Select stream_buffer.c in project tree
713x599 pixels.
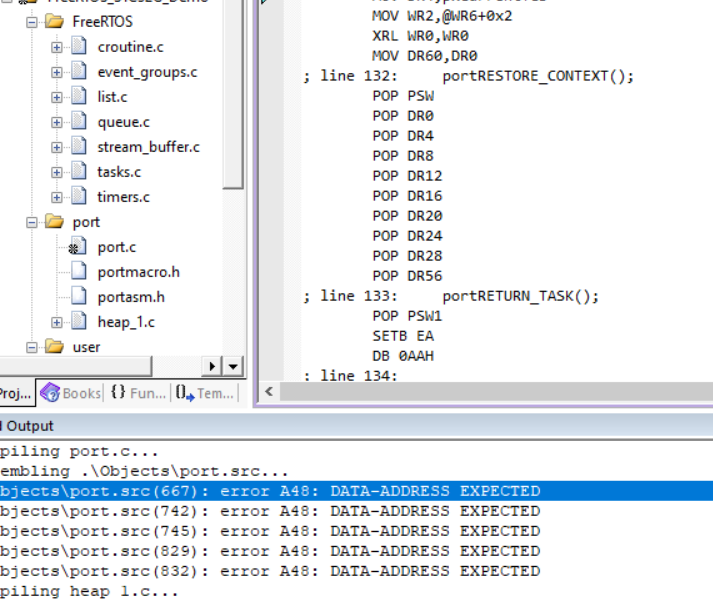coord(148,147)
